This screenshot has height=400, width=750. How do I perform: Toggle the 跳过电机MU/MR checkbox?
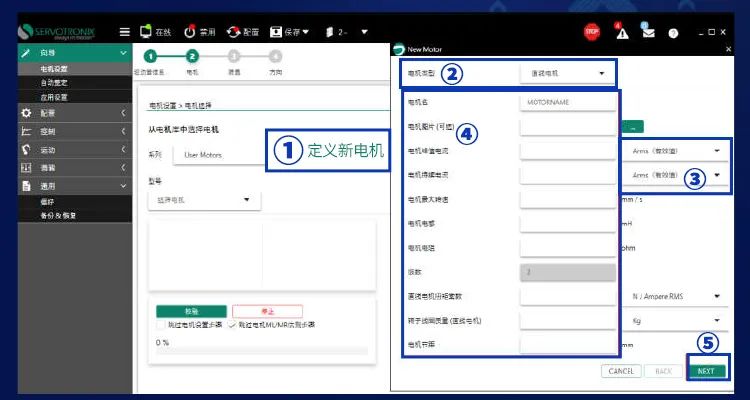[x=232, y=324]
